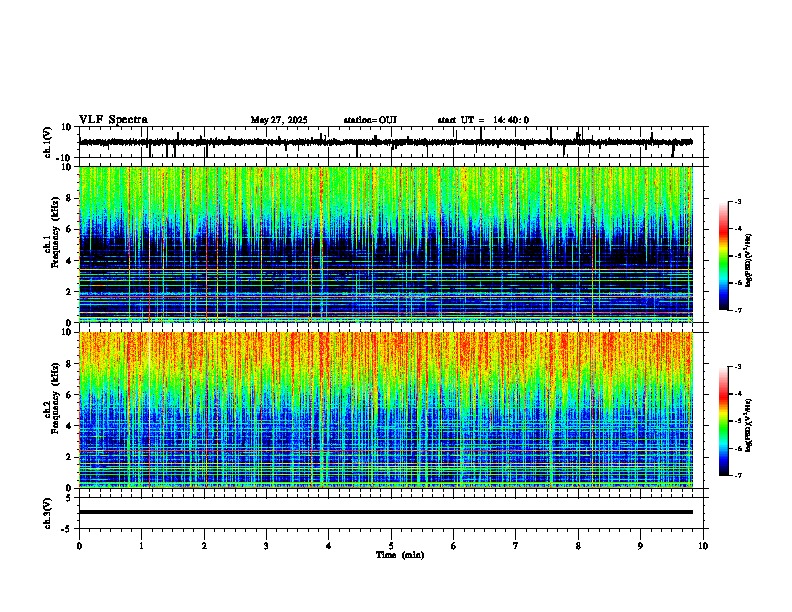Click the '-3' value on ch.1 colorbar

[737, 201]
